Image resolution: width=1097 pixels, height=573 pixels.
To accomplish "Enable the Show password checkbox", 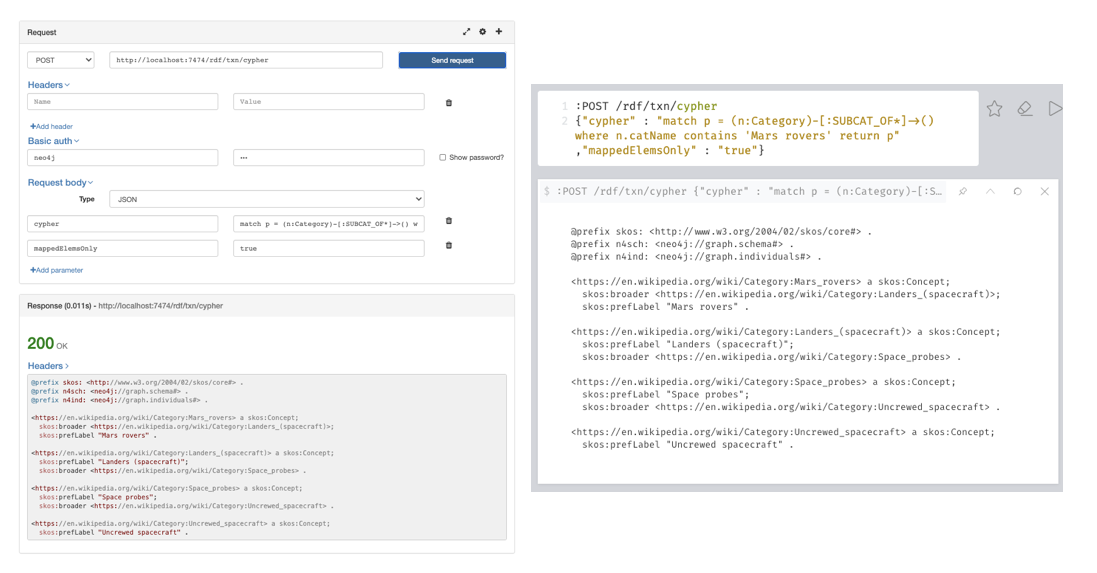I will click(x=443, y=158).
